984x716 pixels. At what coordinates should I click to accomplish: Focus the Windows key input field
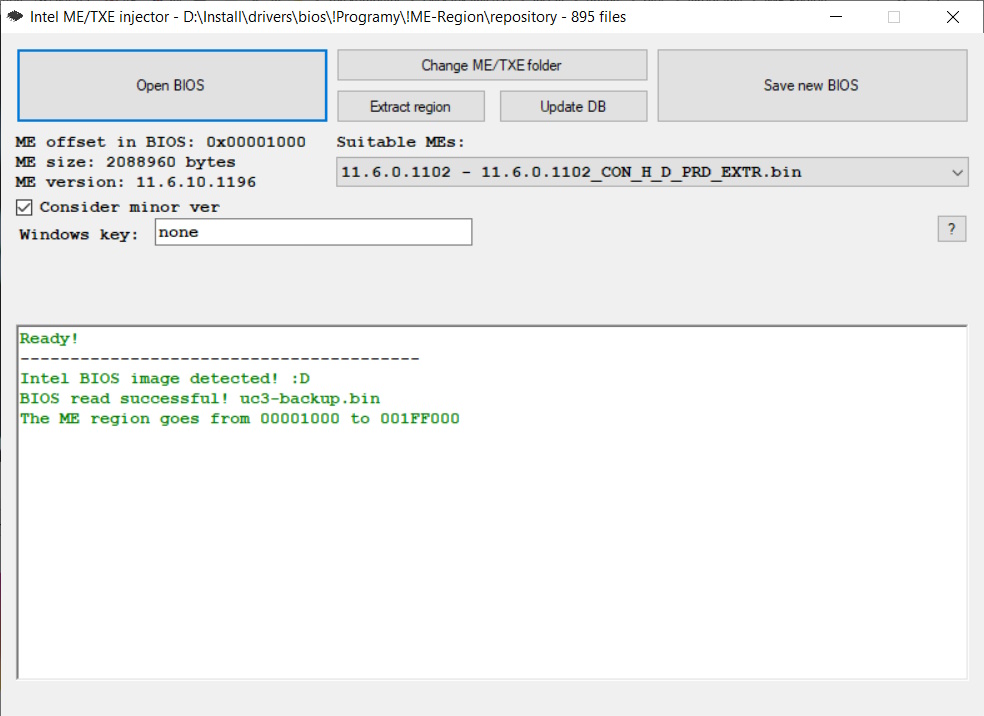(x=313, y=233)
